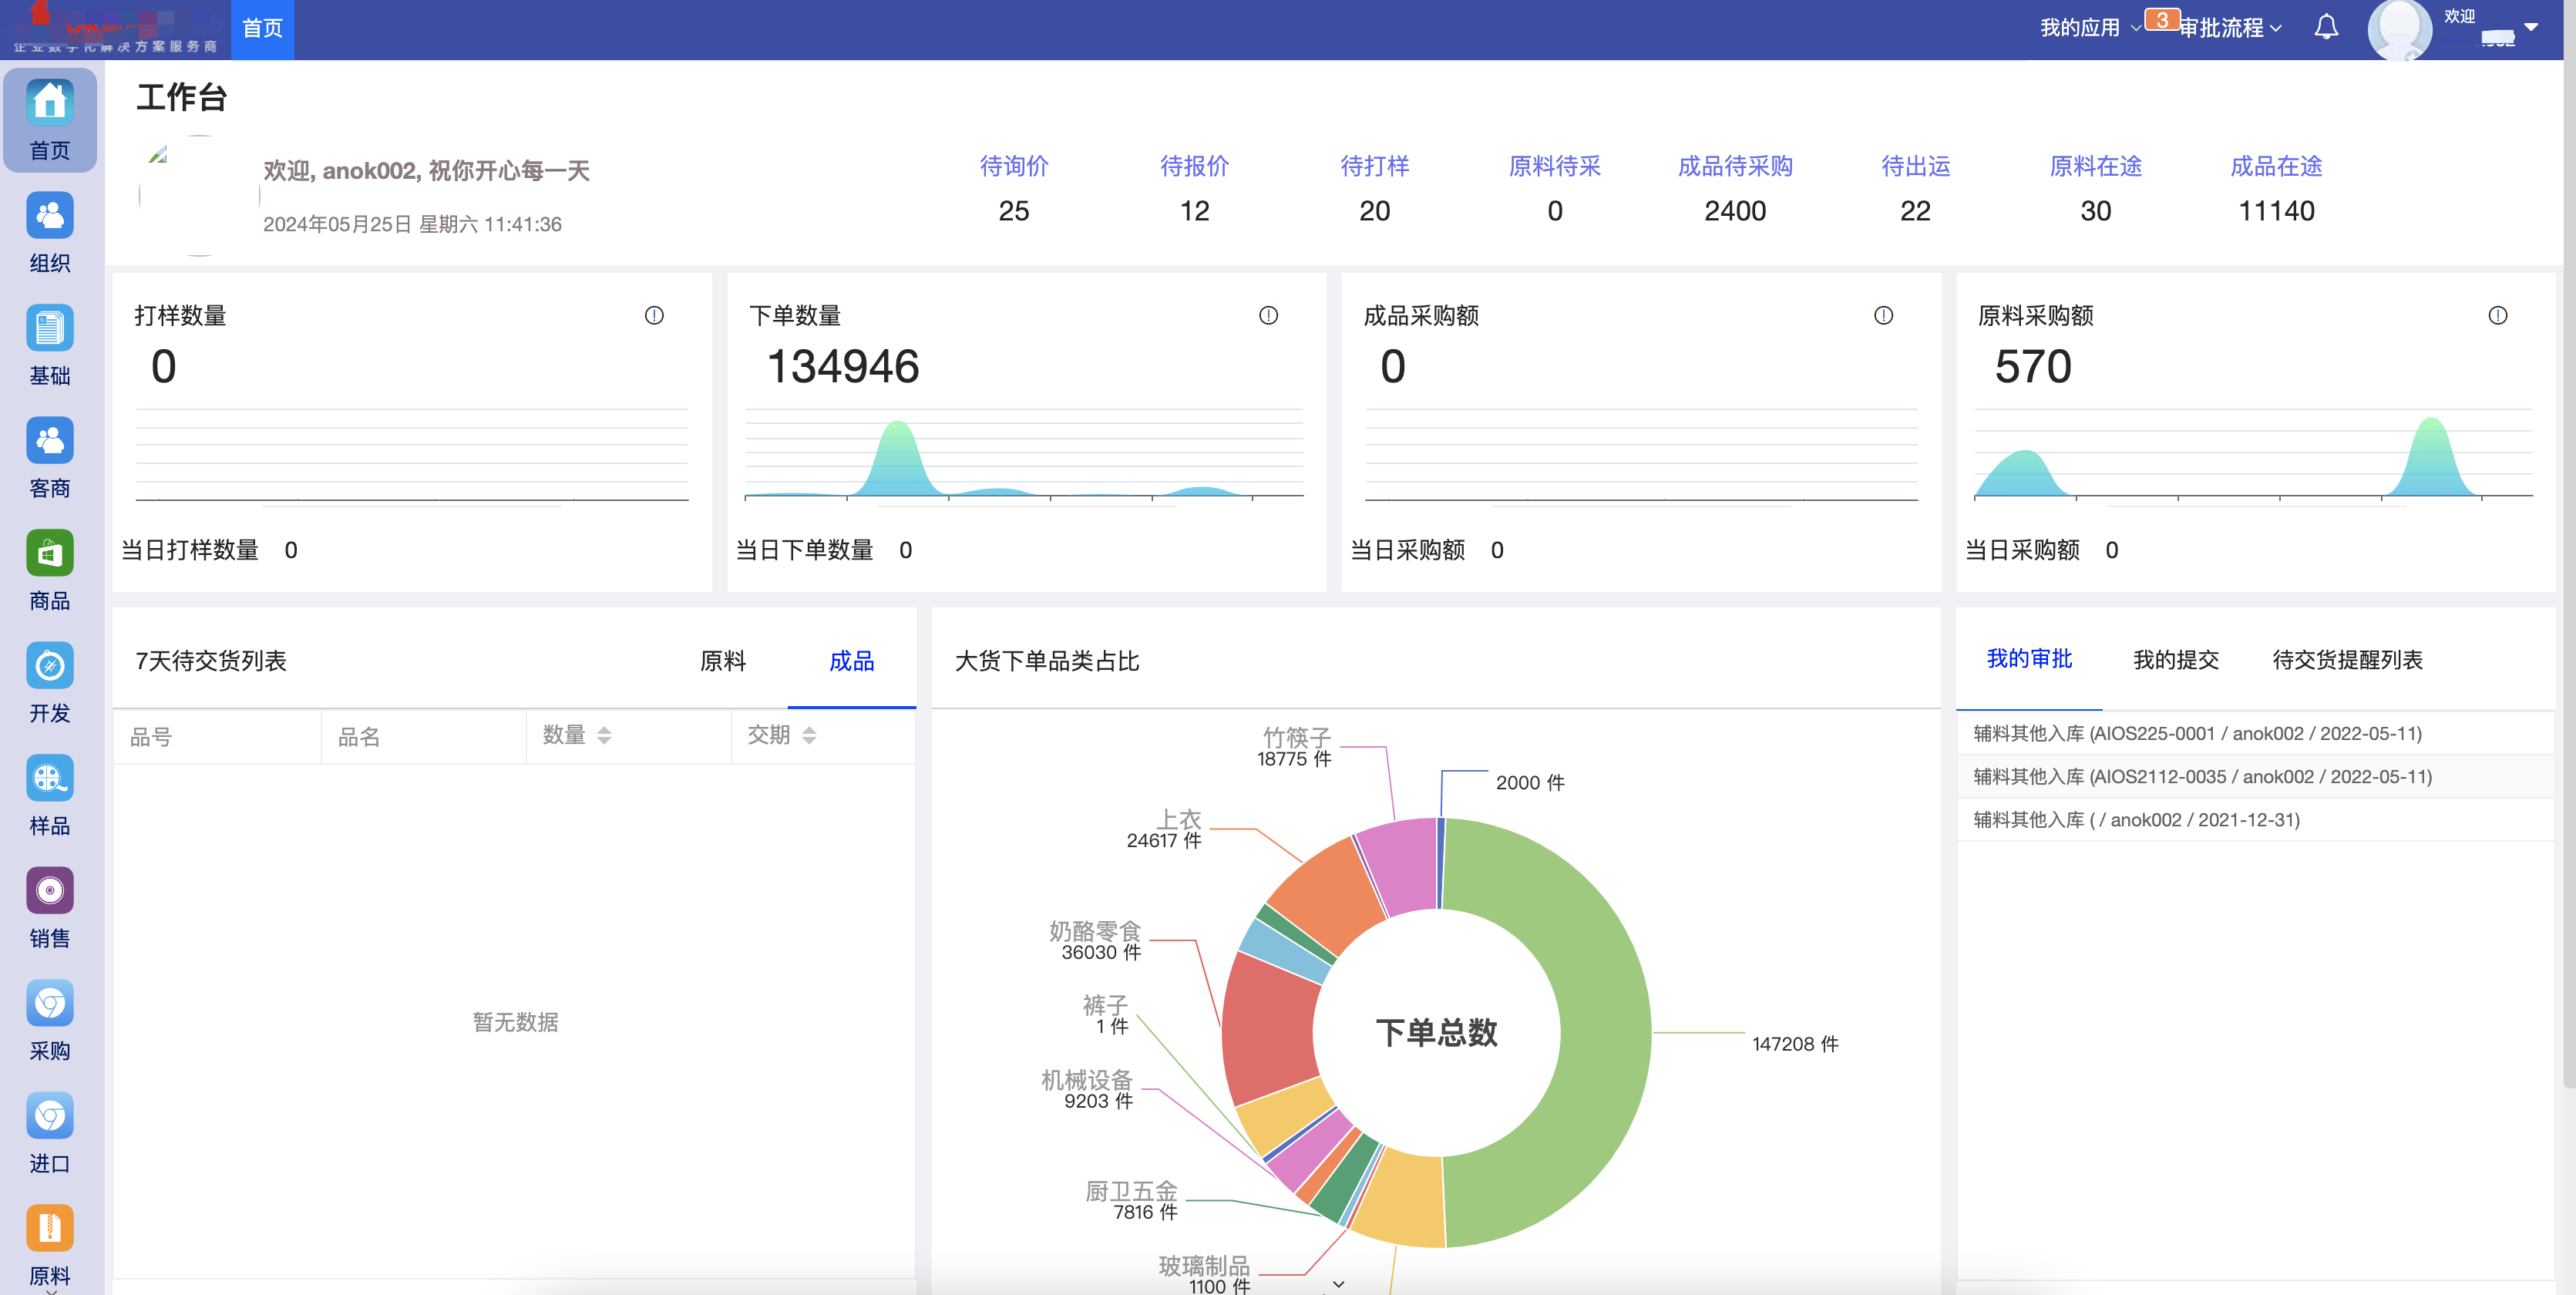
Task: Click info icon on 成品采购额 card
Action: [x=1883, y=315]
